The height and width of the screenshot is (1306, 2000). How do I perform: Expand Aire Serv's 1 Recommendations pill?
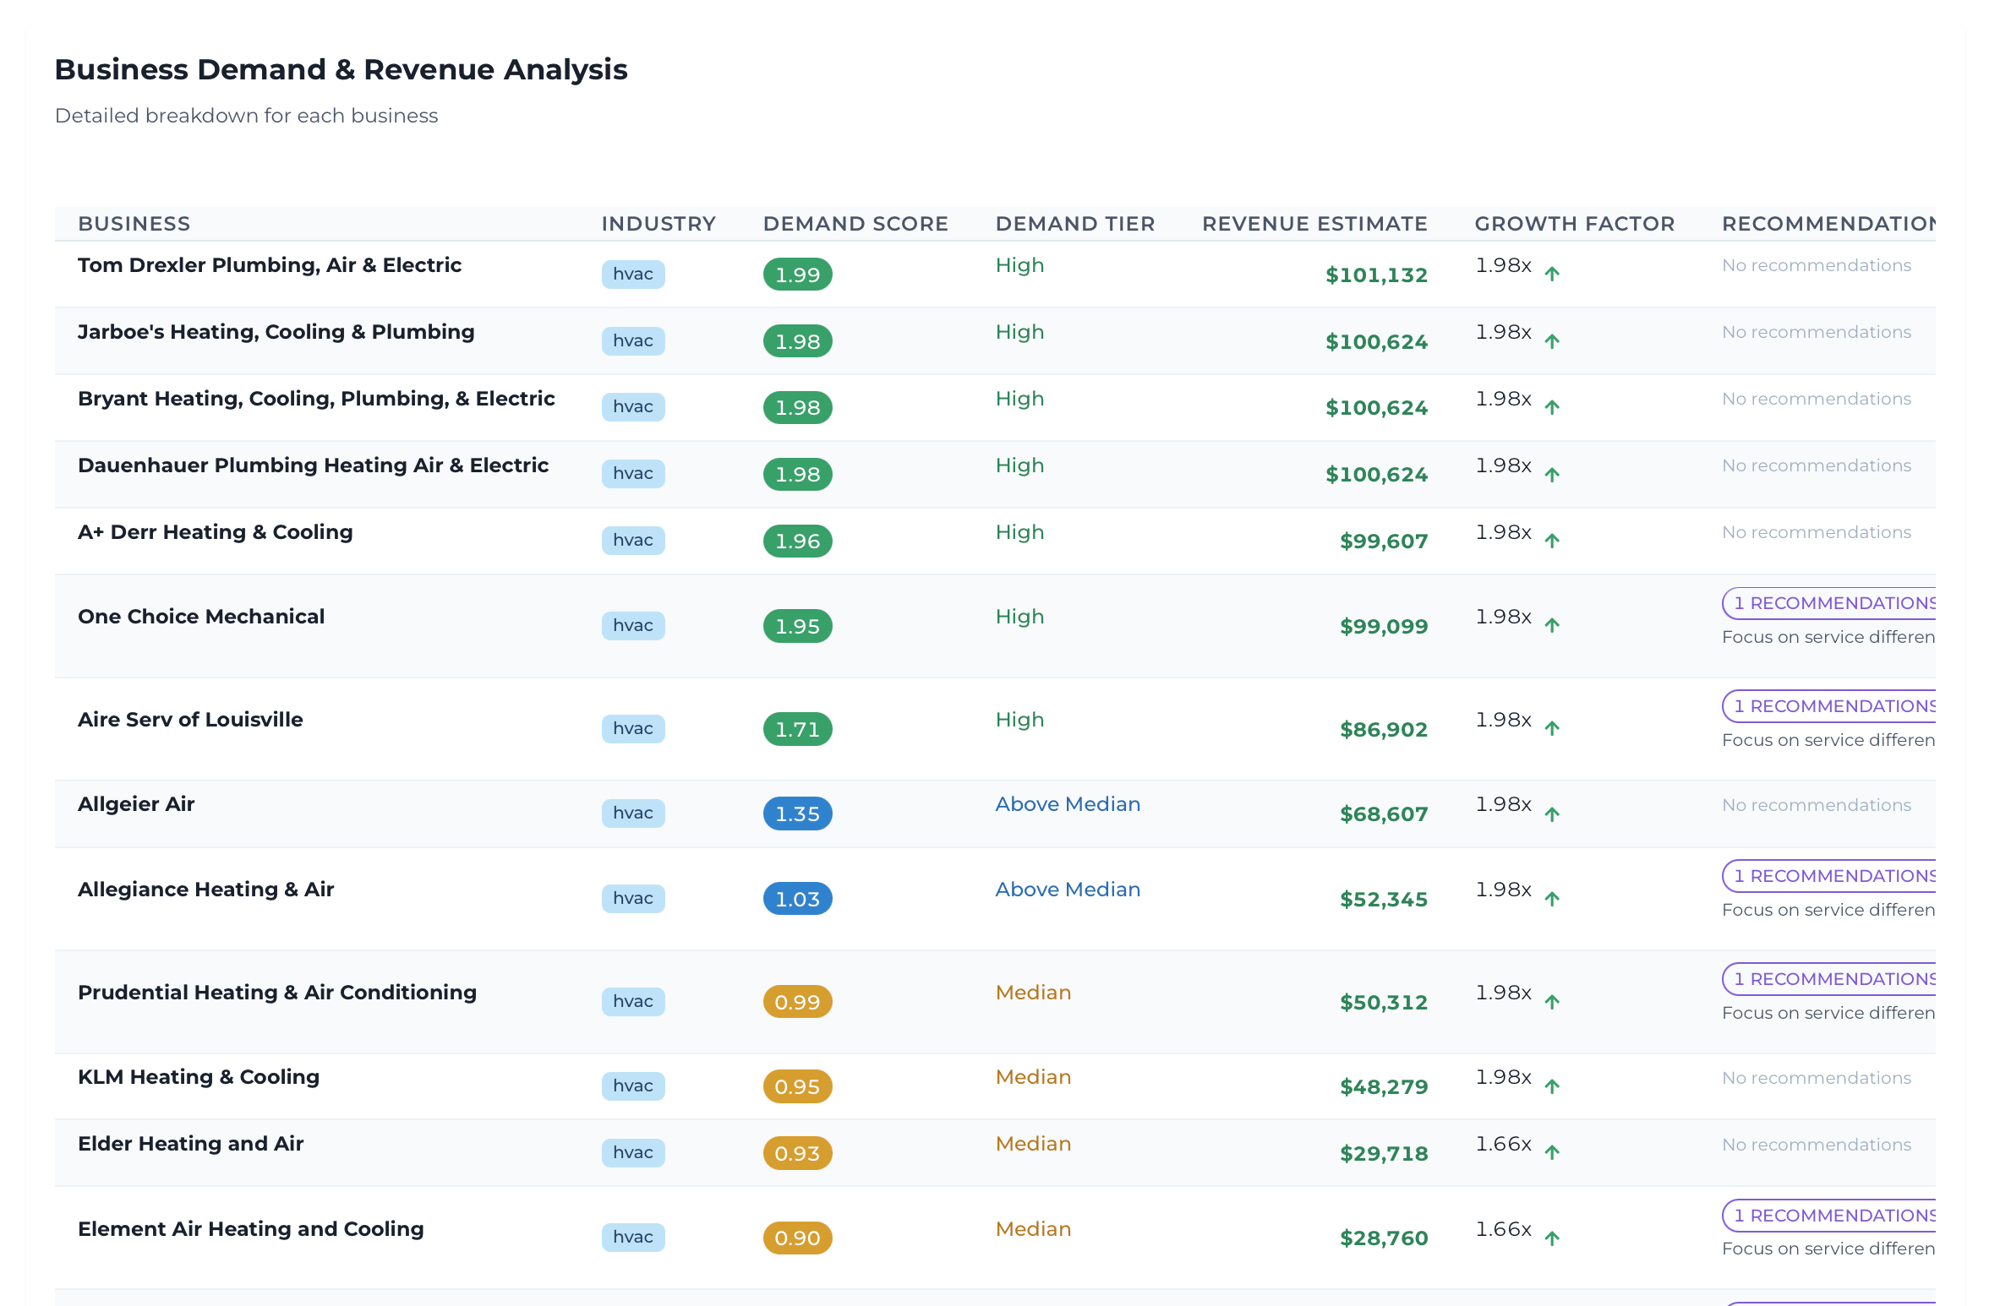pos(1832,706)
